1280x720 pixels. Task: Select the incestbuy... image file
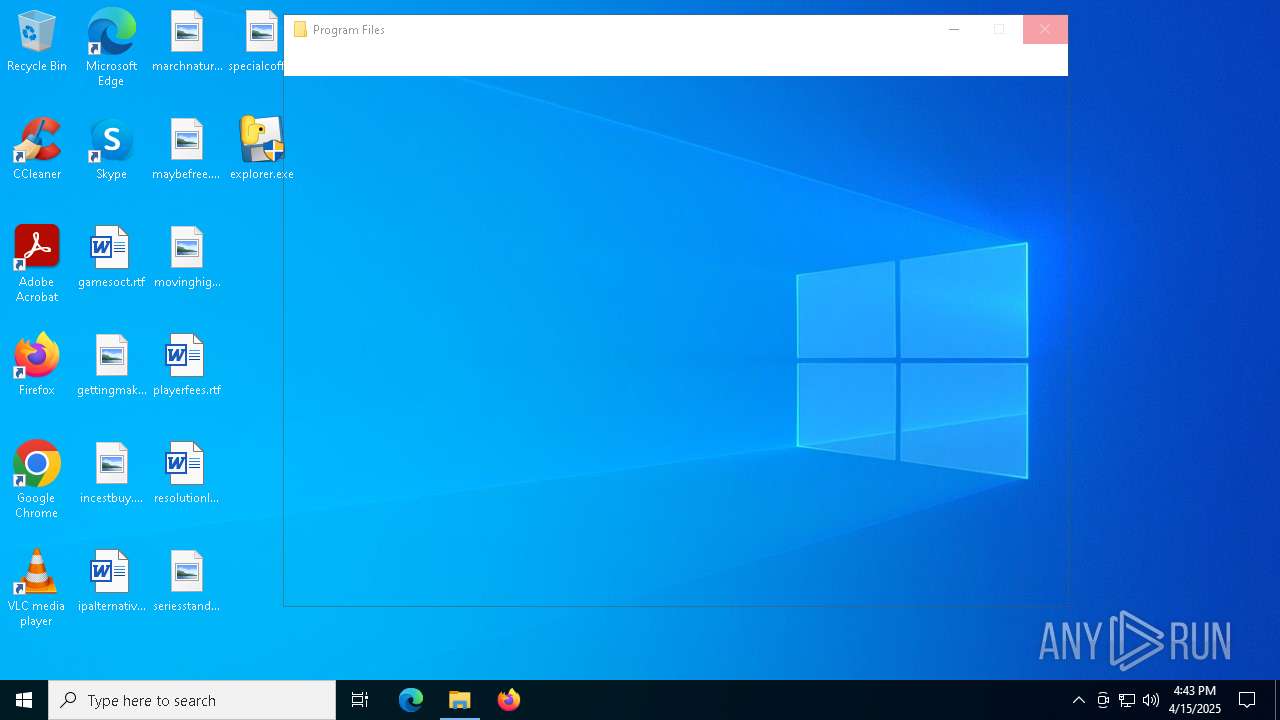coord(111,473)
